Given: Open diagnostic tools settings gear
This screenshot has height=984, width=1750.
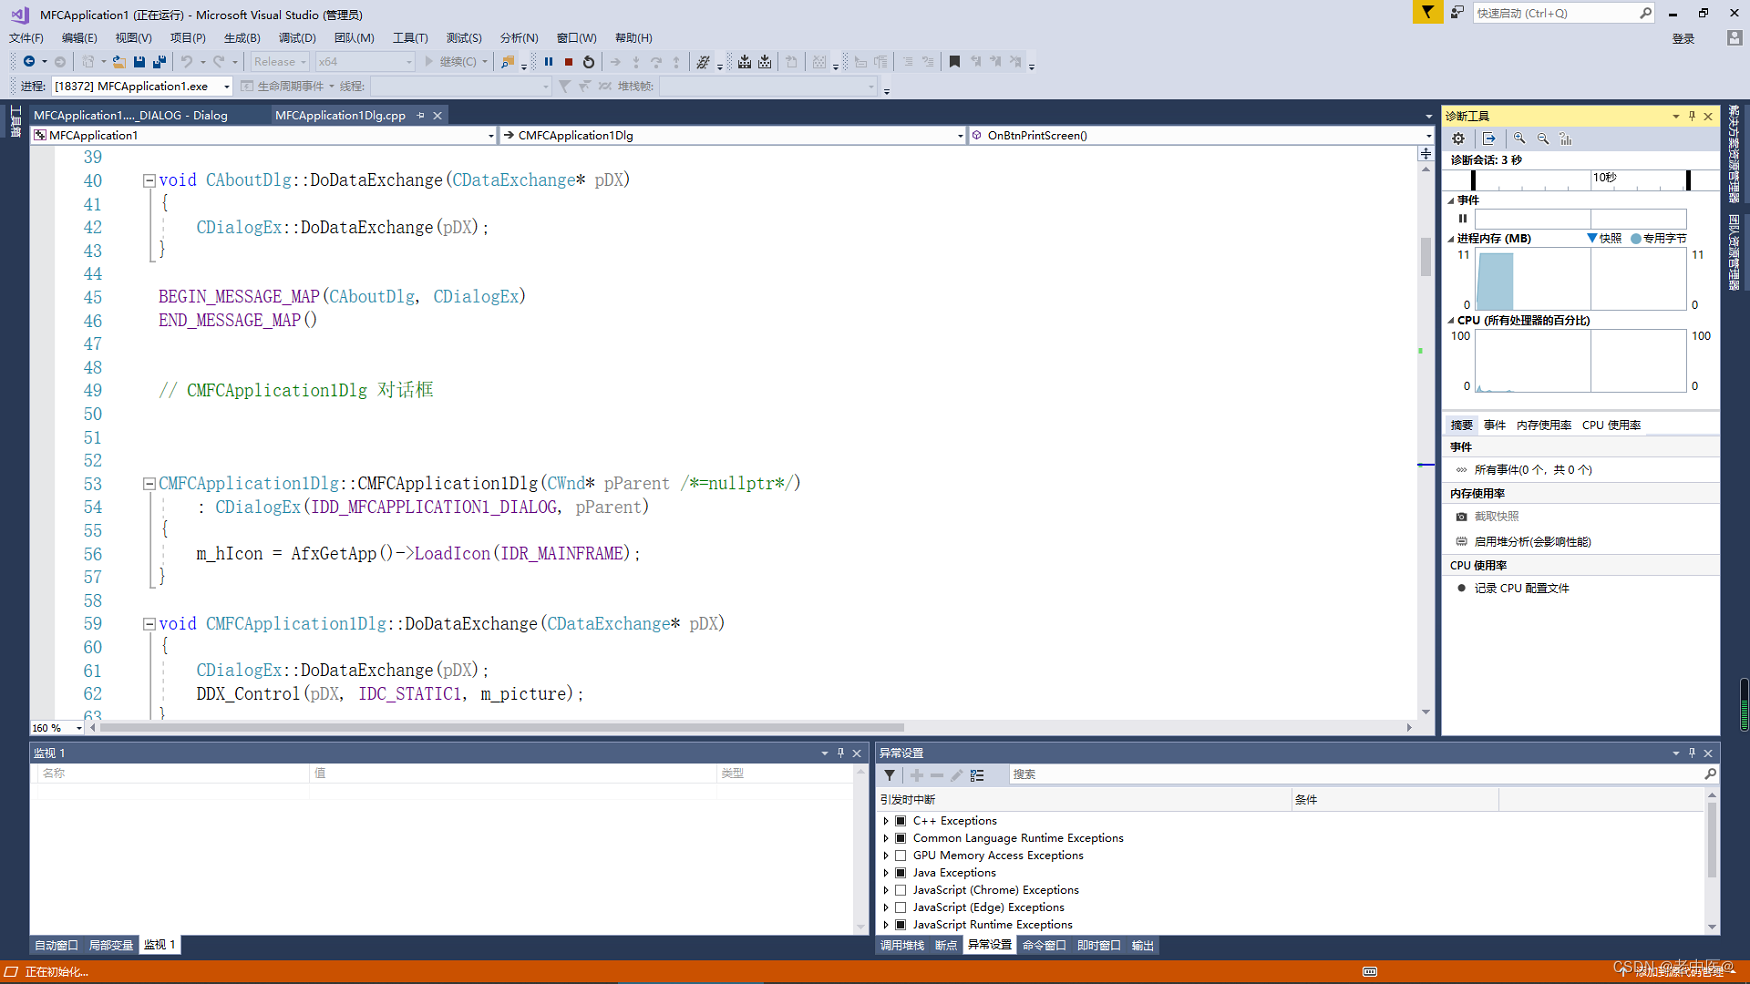Looking at the screenshot, I should point(1458,139).
